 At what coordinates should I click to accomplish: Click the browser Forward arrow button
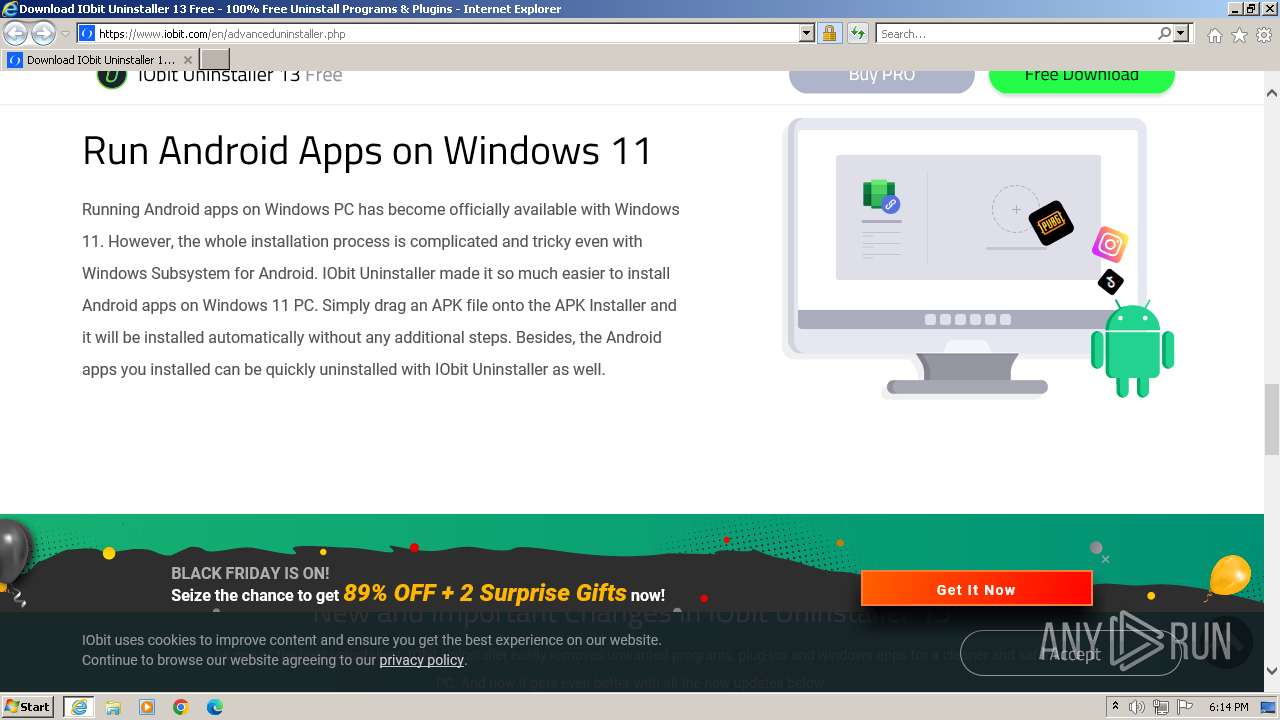[x=43, y=33]
